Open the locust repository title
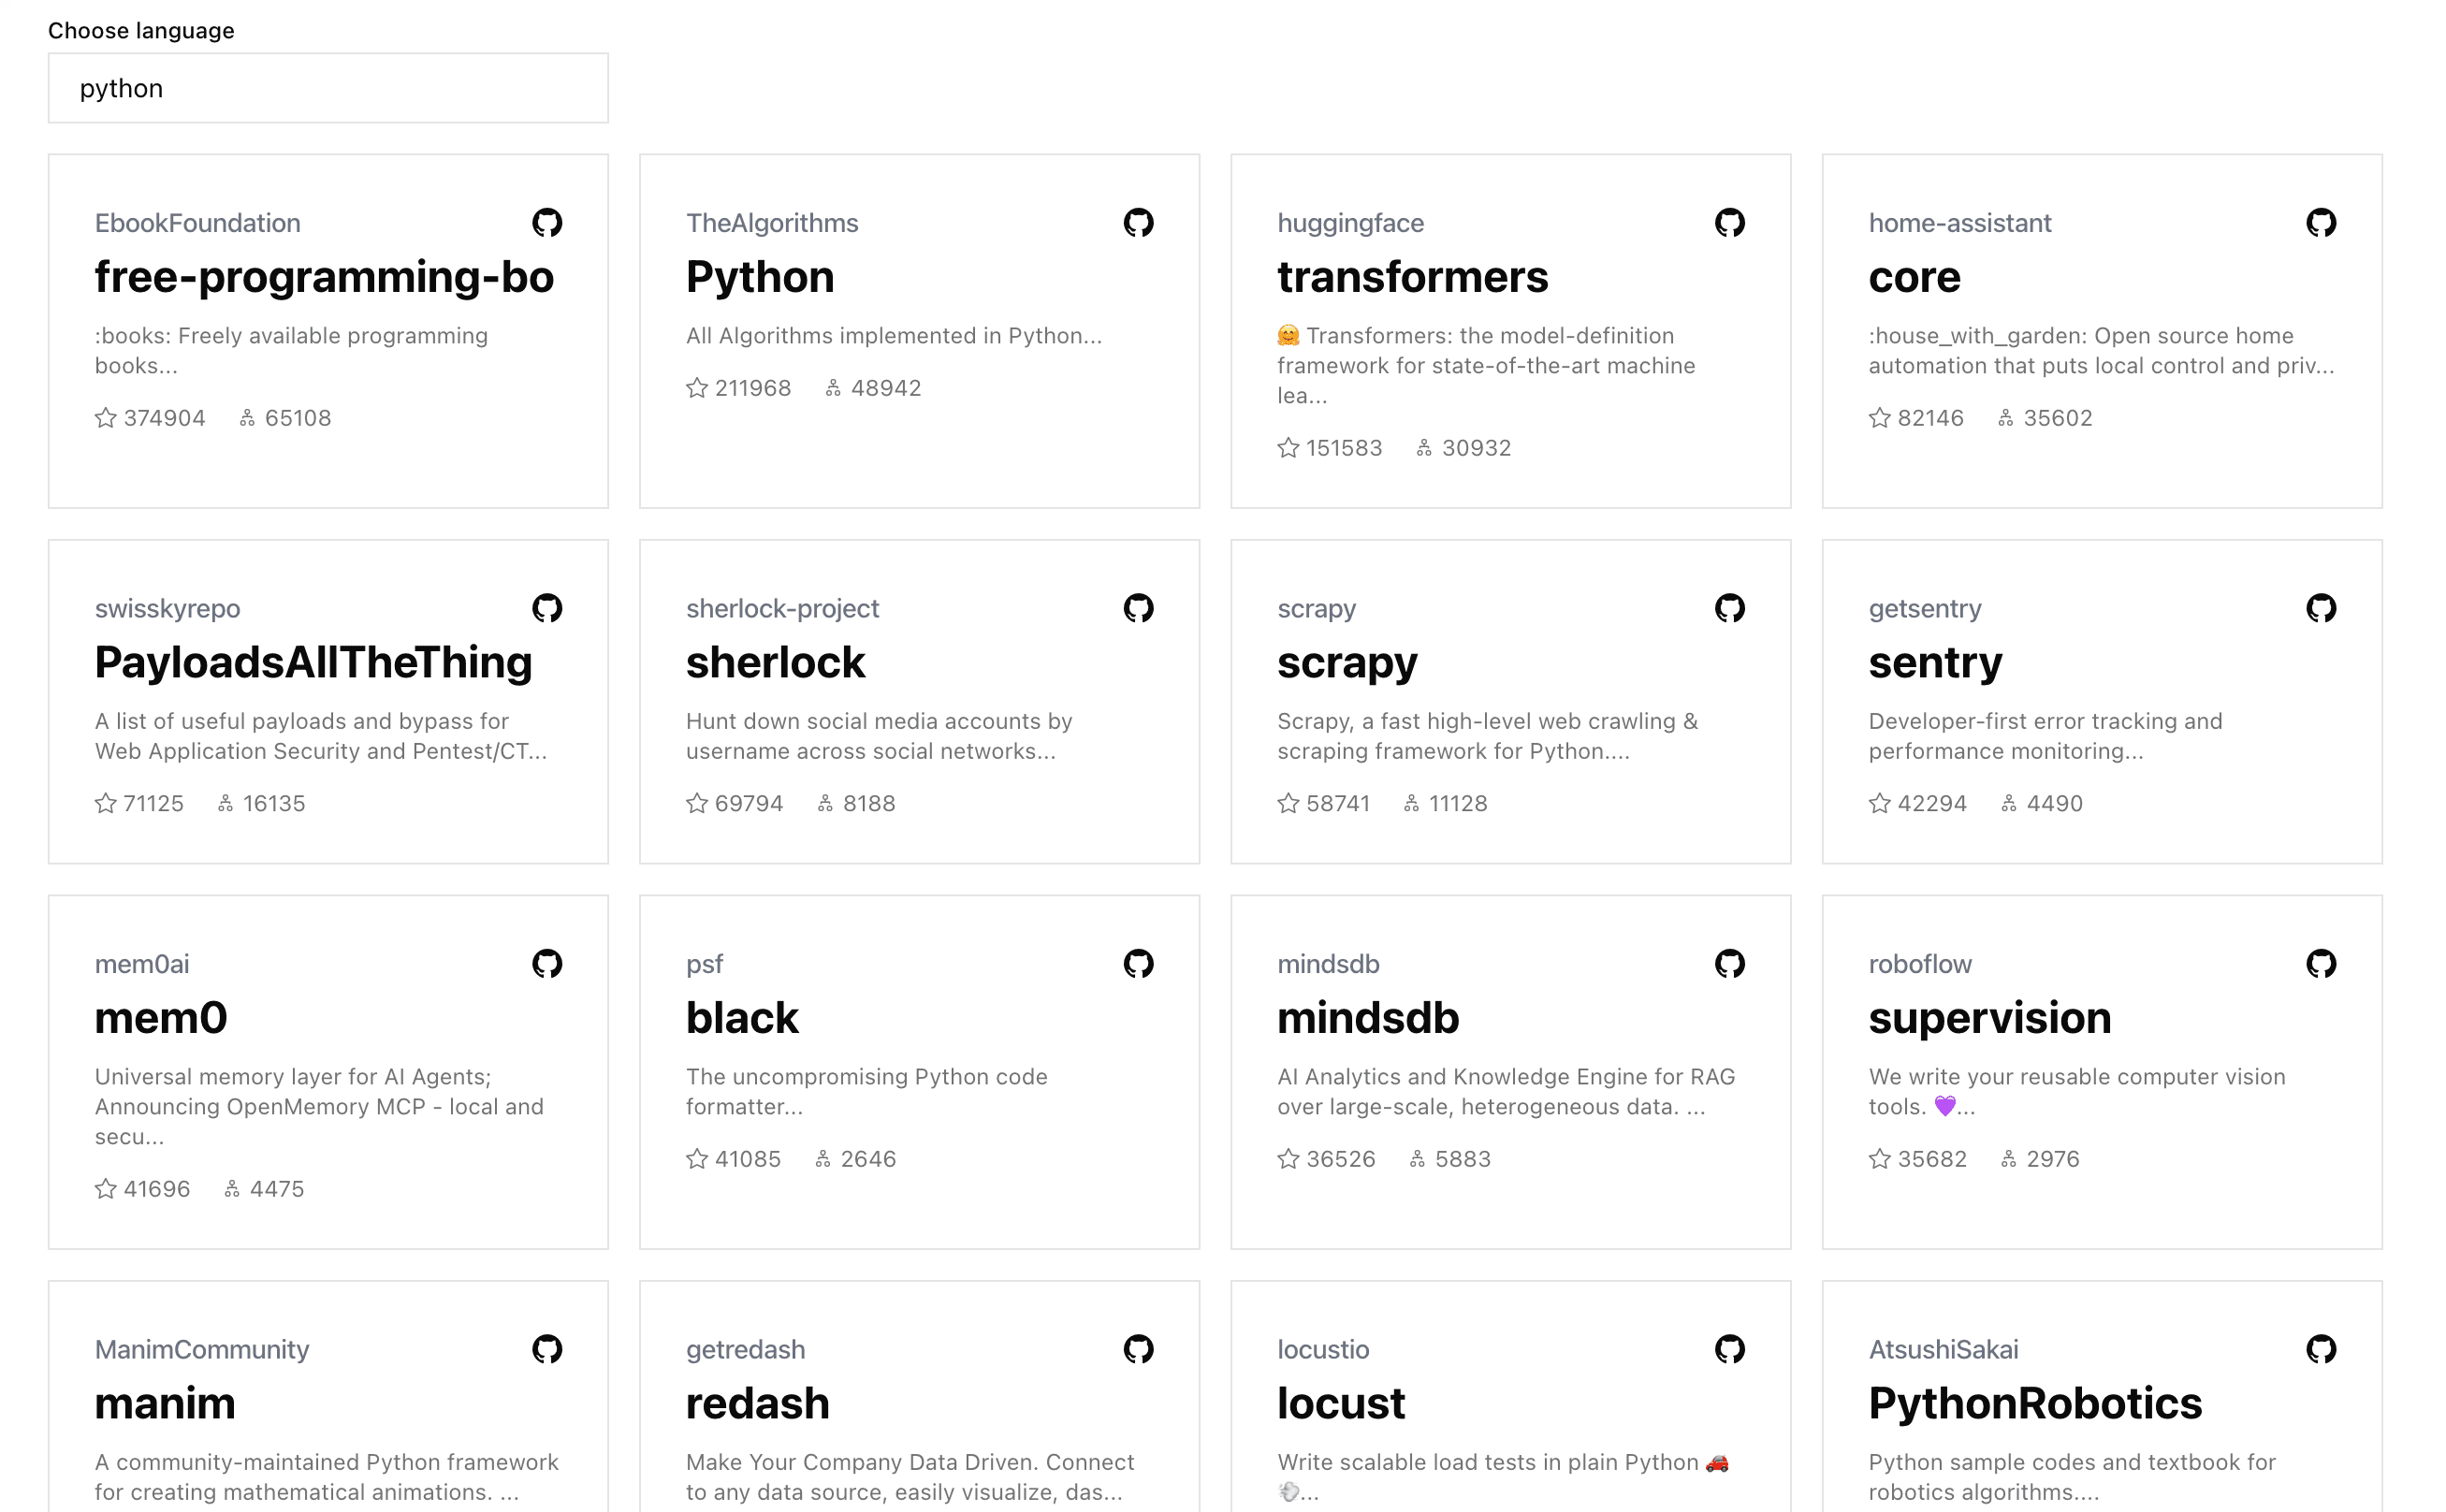 click(1340, 1404)
